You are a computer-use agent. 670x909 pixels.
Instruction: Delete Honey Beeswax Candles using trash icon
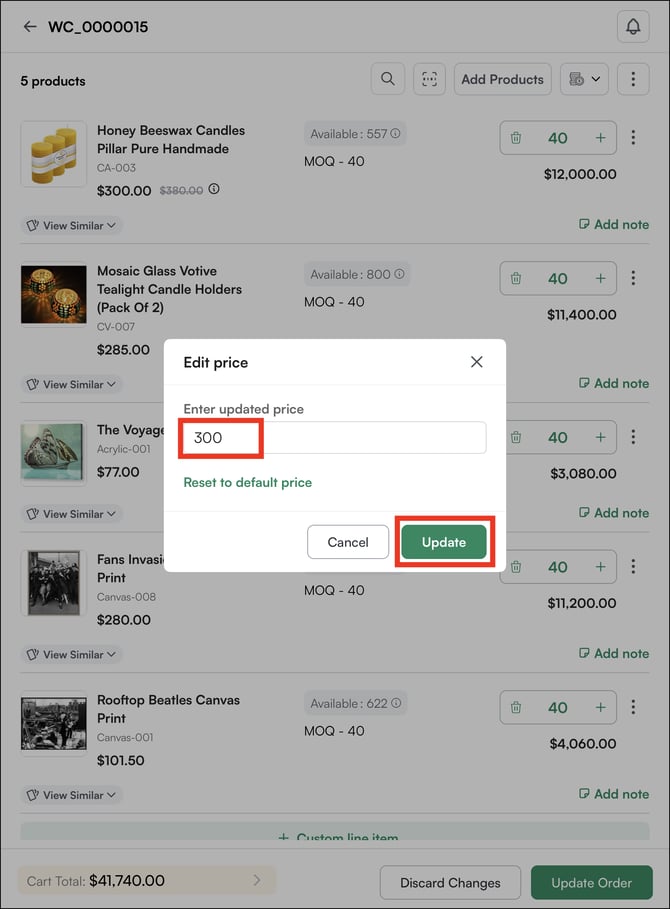coord(516,137)
